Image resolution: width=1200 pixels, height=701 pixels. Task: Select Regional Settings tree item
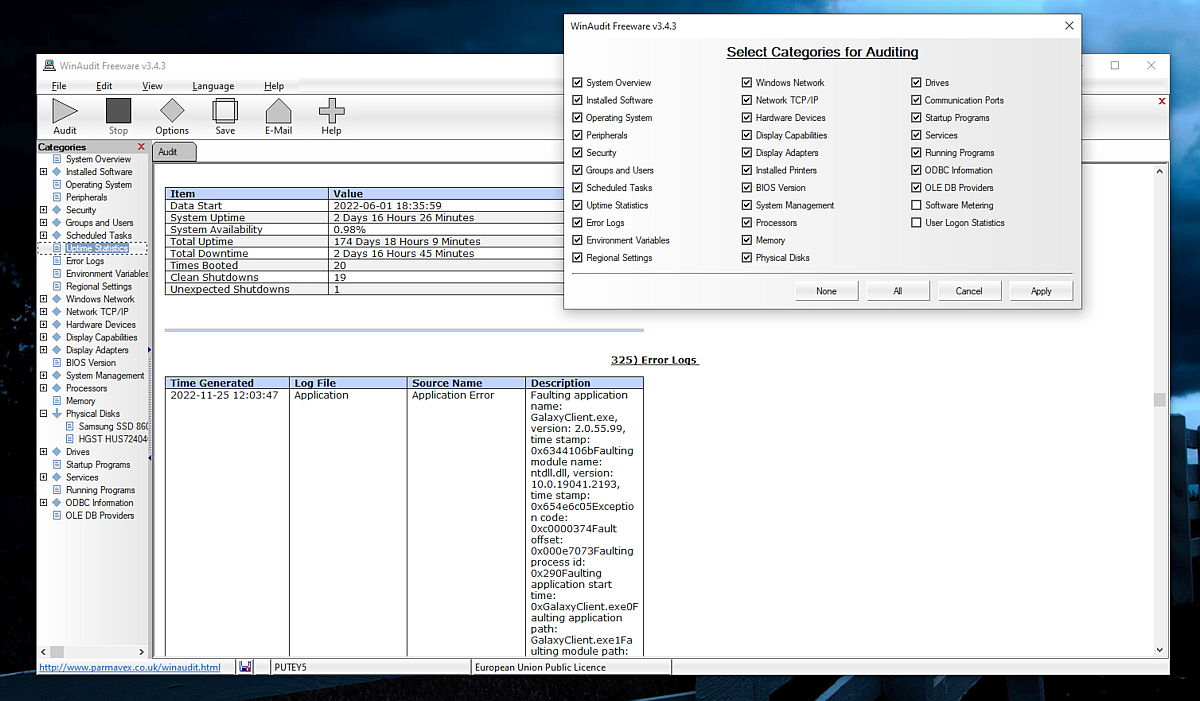click(98, 287)
